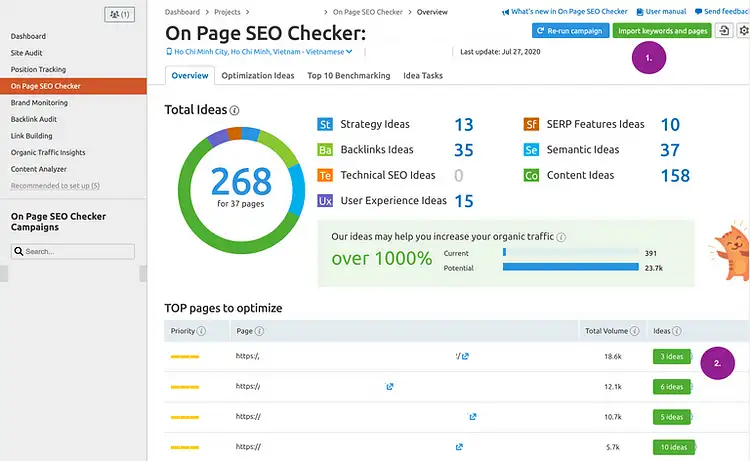
Task: Open the Top 10 Benchmarking tab
Action: point(347,75)
